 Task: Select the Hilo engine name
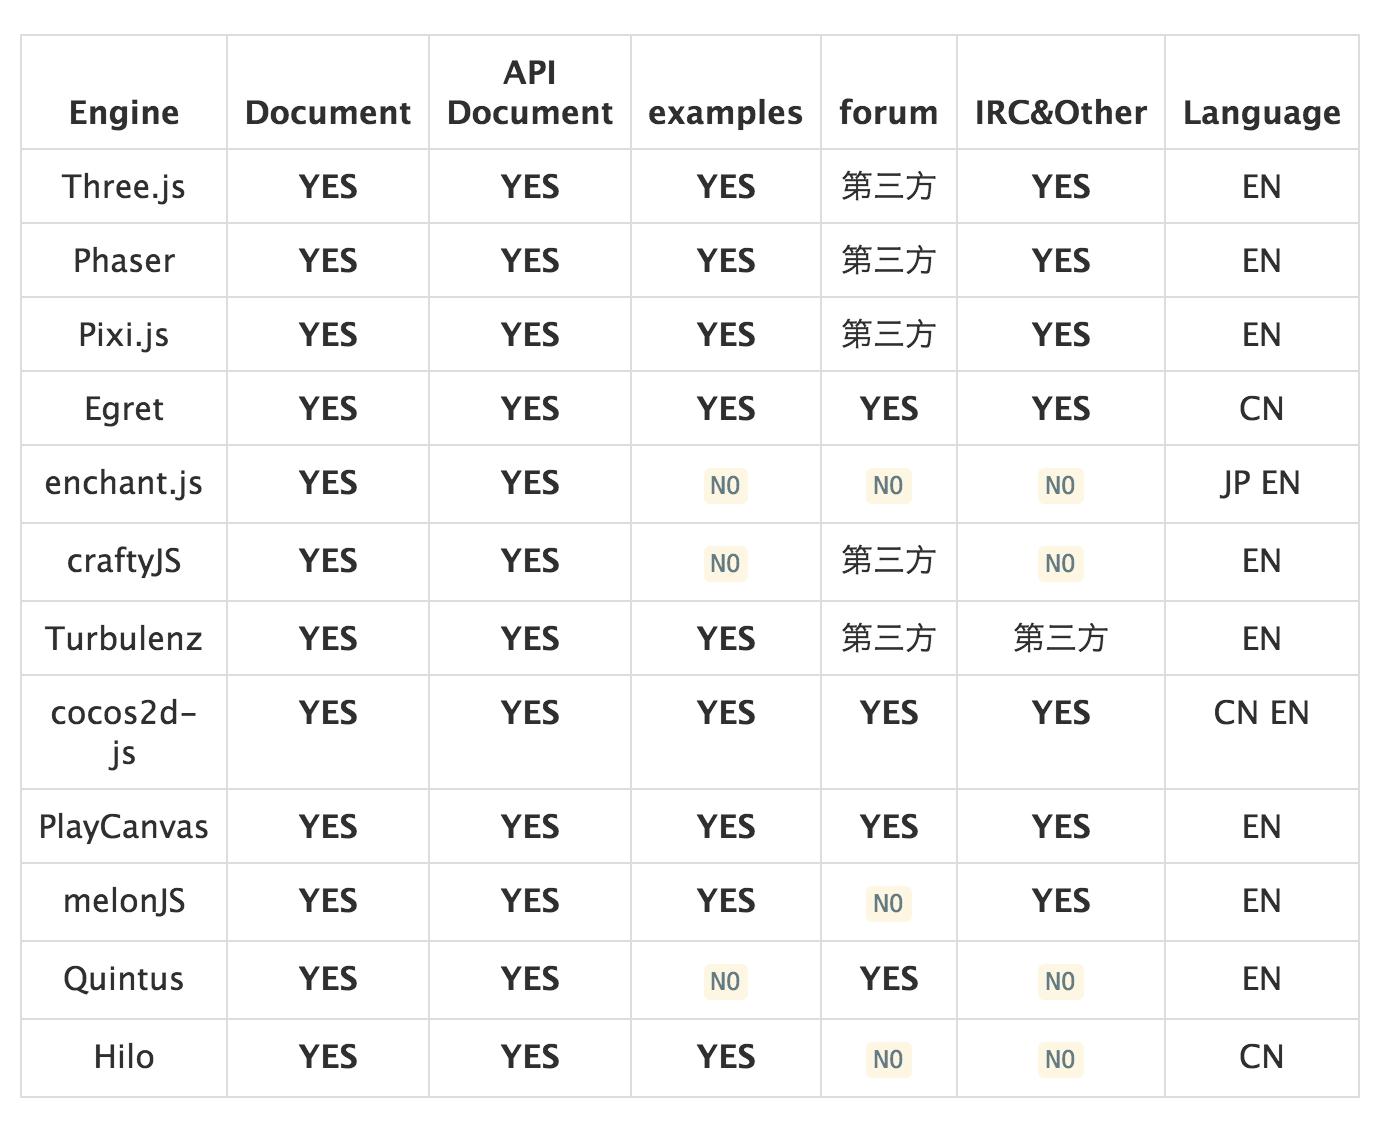tap(124, 1057)
